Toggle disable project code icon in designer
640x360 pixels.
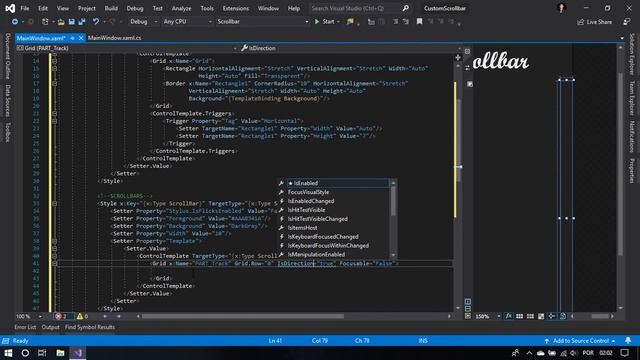tap(562, 316)
